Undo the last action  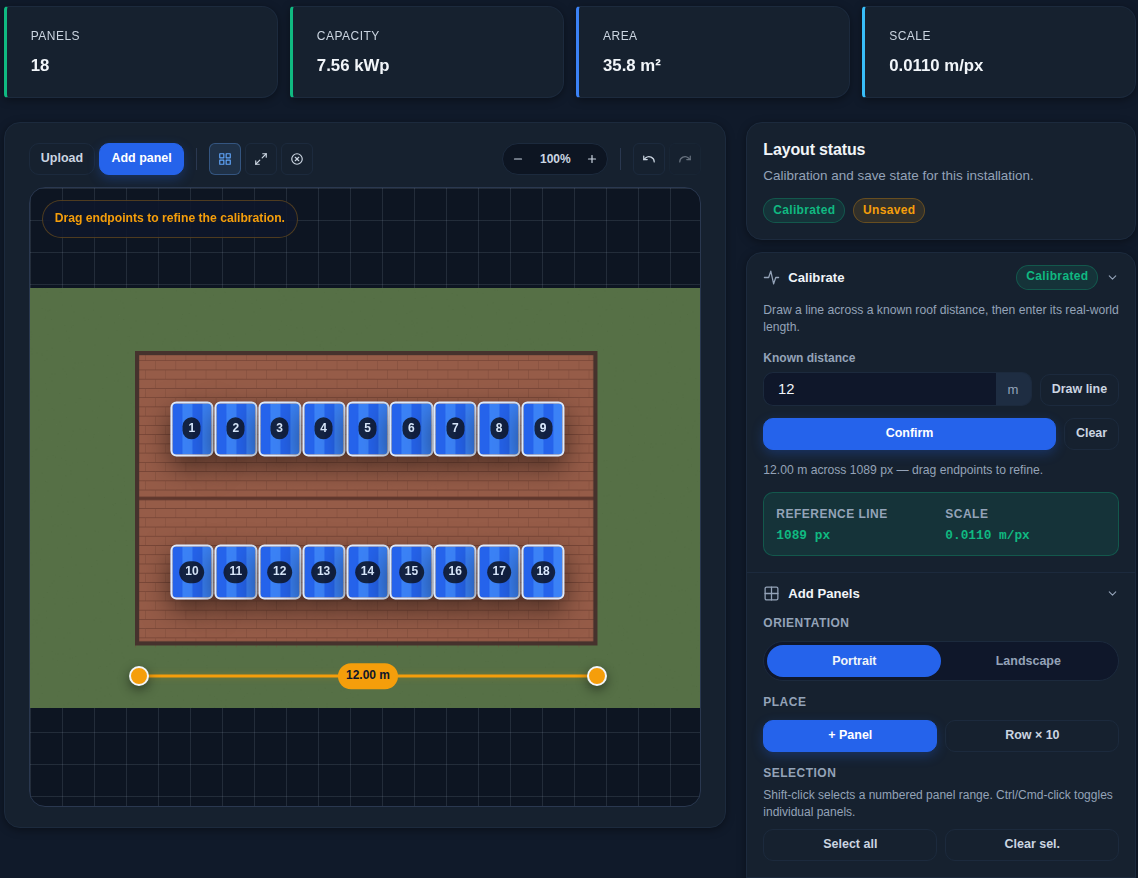pos(649,159)
